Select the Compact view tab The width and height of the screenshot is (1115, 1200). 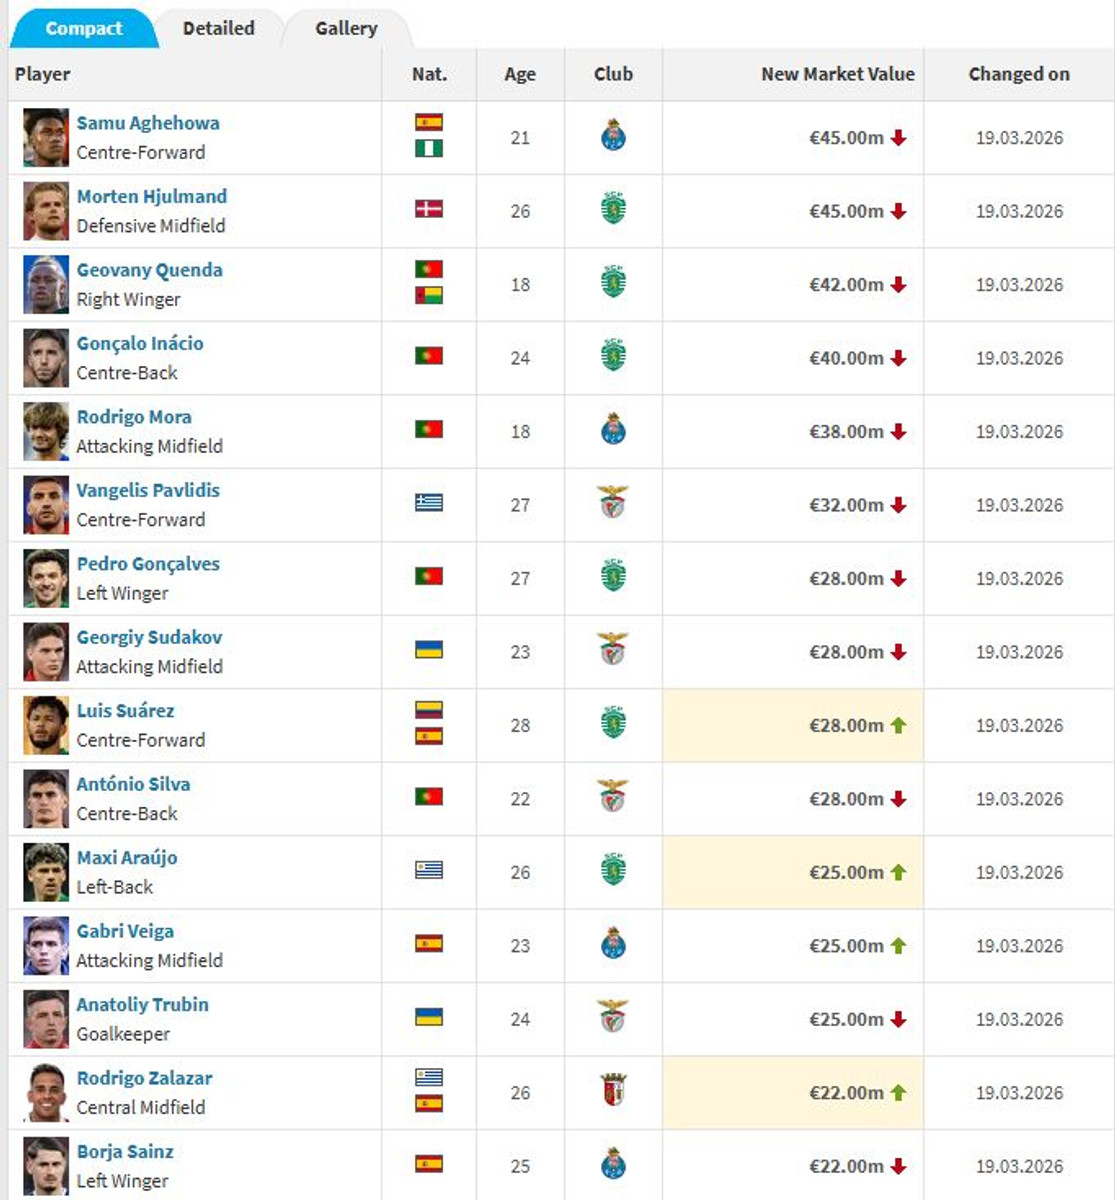[84, 28]
